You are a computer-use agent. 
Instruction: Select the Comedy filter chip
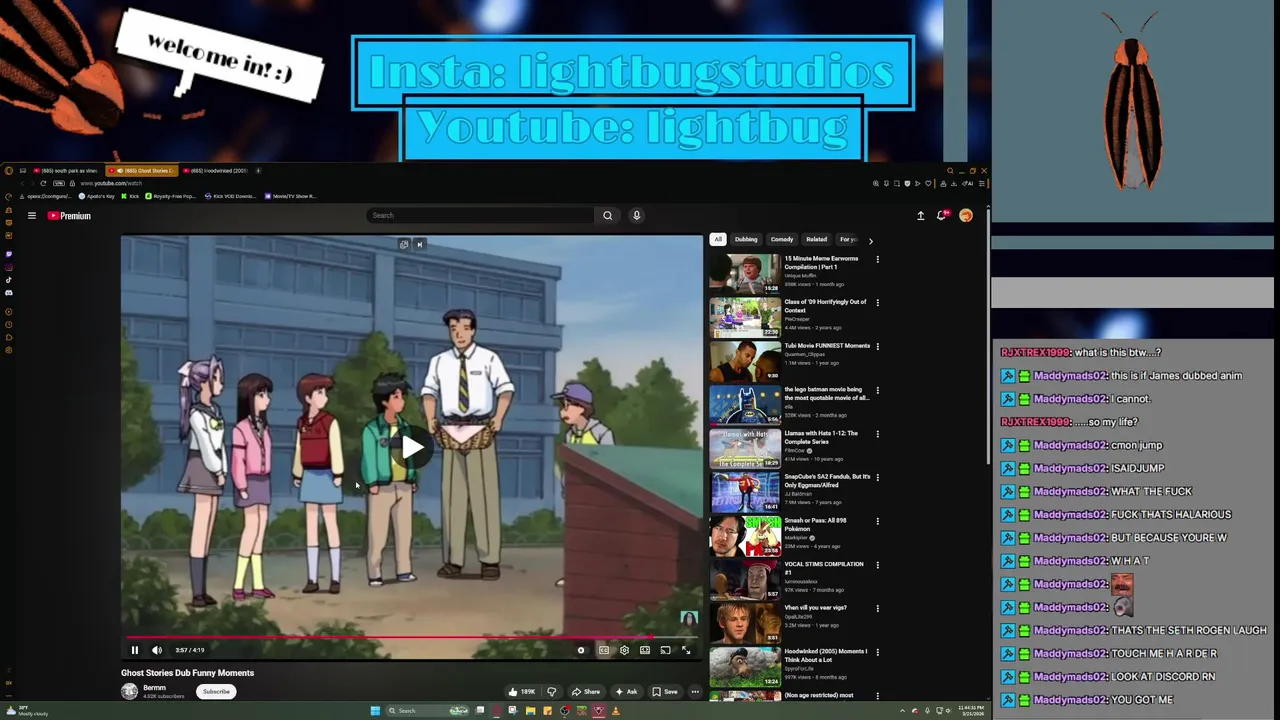click(782, 239)
